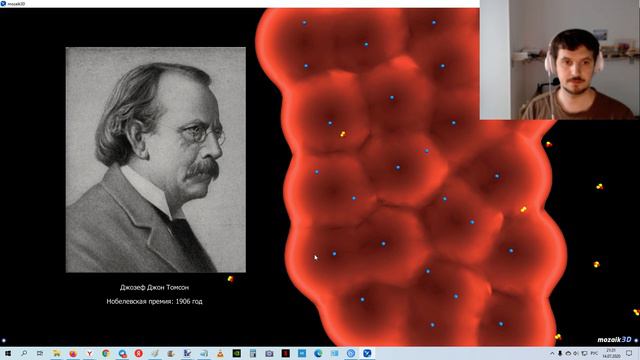This screenshot has width=640, height=360.
Task: Switch to the mozaik3D taskbar app icon
Action: click(x=367, y=353)
